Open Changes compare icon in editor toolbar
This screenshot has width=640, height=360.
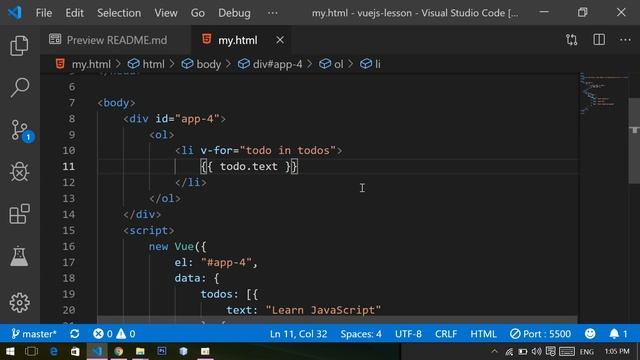pyautogui.click(x=571, y=40)
